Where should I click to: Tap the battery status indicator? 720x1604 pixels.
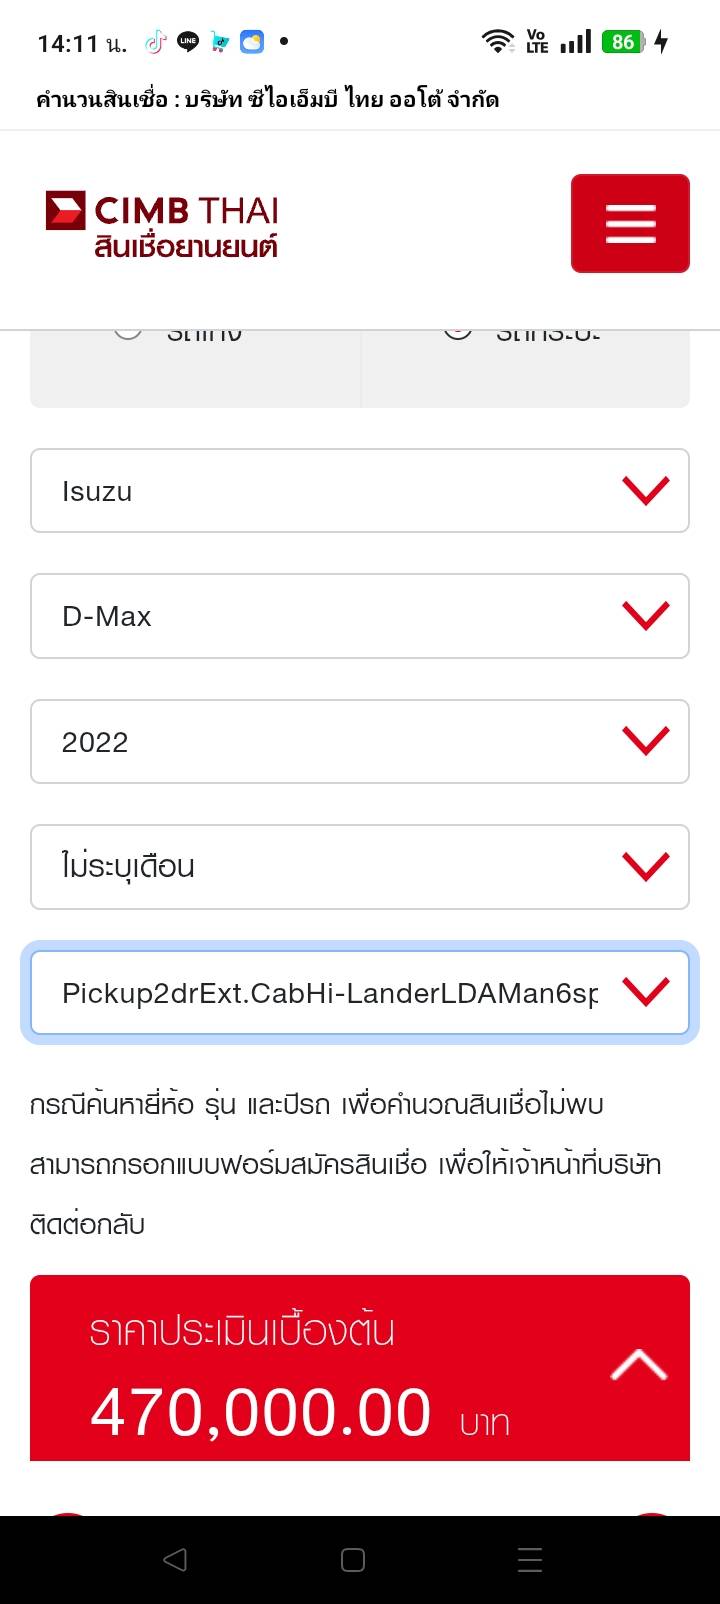click(x=624, y=42)
